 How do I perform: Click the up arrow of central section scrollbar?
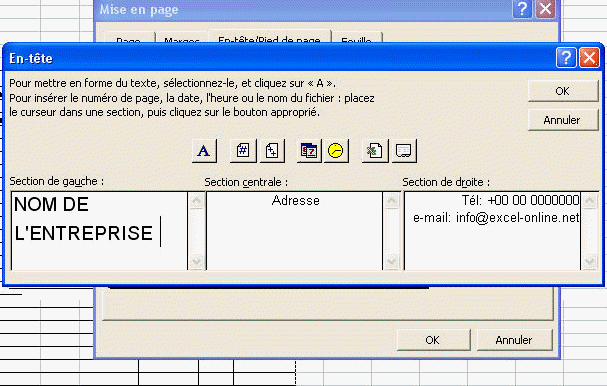pyautogui.click(x=391, y=201)
